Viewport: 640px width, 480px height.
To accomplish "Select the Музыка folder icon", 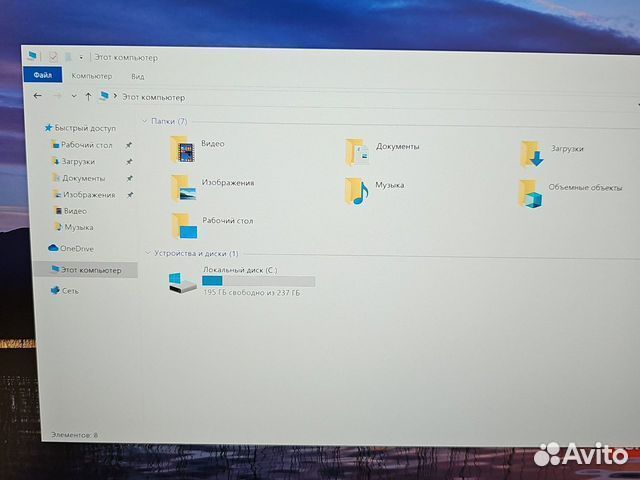I will (356, 191).
